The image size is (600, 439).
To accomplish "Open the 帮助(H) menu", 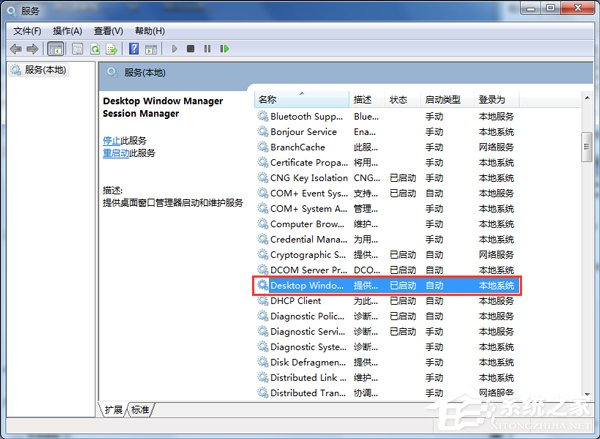I will (150, 31).
